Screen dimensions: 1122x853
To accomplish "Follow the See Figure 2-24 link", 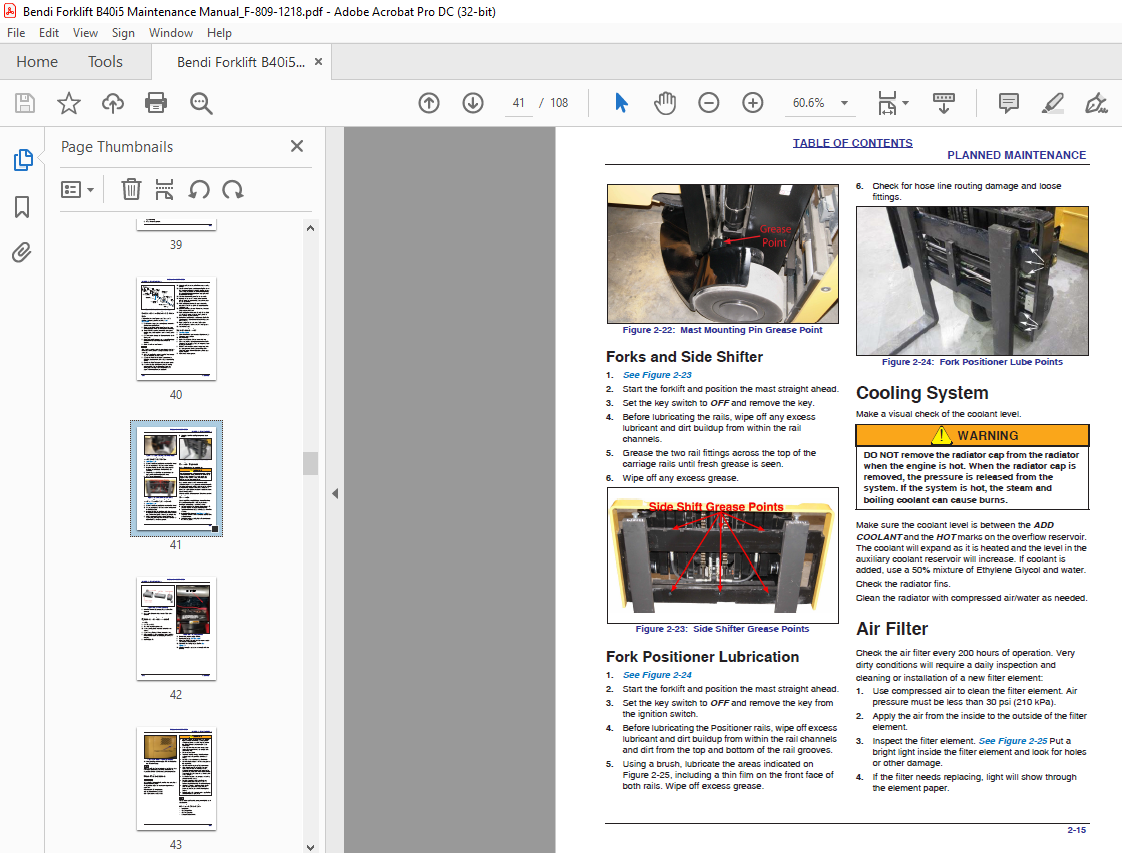I will tap(657, 675).
